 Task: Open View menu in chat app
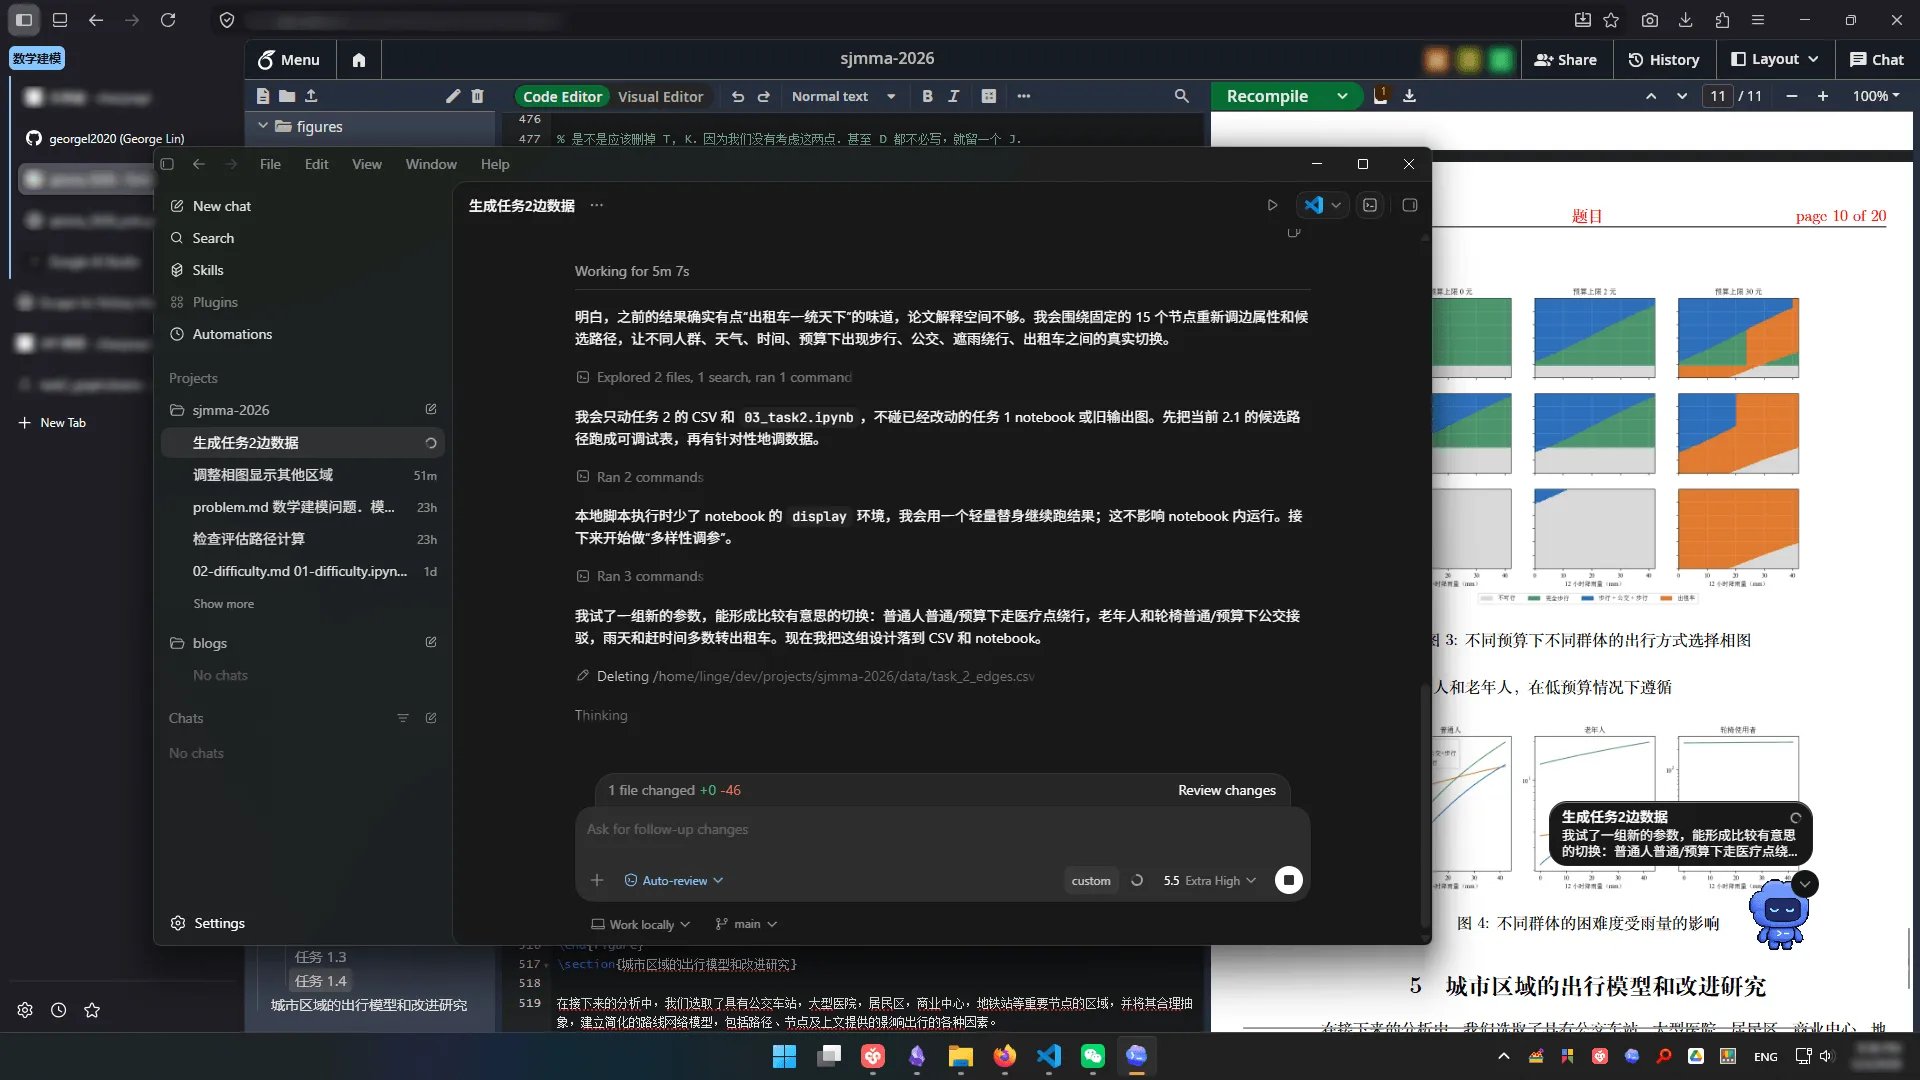(367, 164)
